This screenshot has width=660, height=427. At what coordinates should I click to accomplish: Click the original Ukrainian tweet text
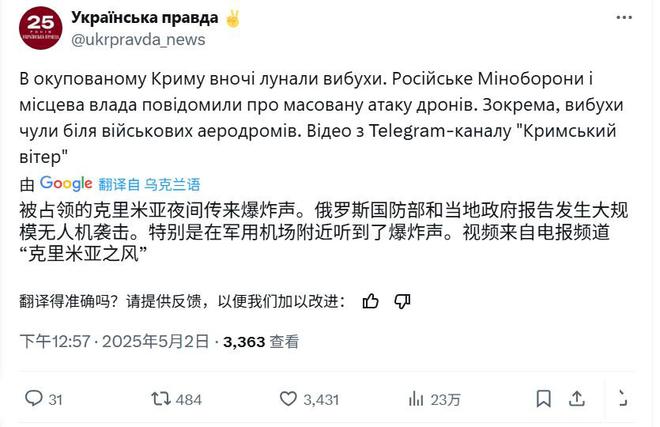[321, 118]
